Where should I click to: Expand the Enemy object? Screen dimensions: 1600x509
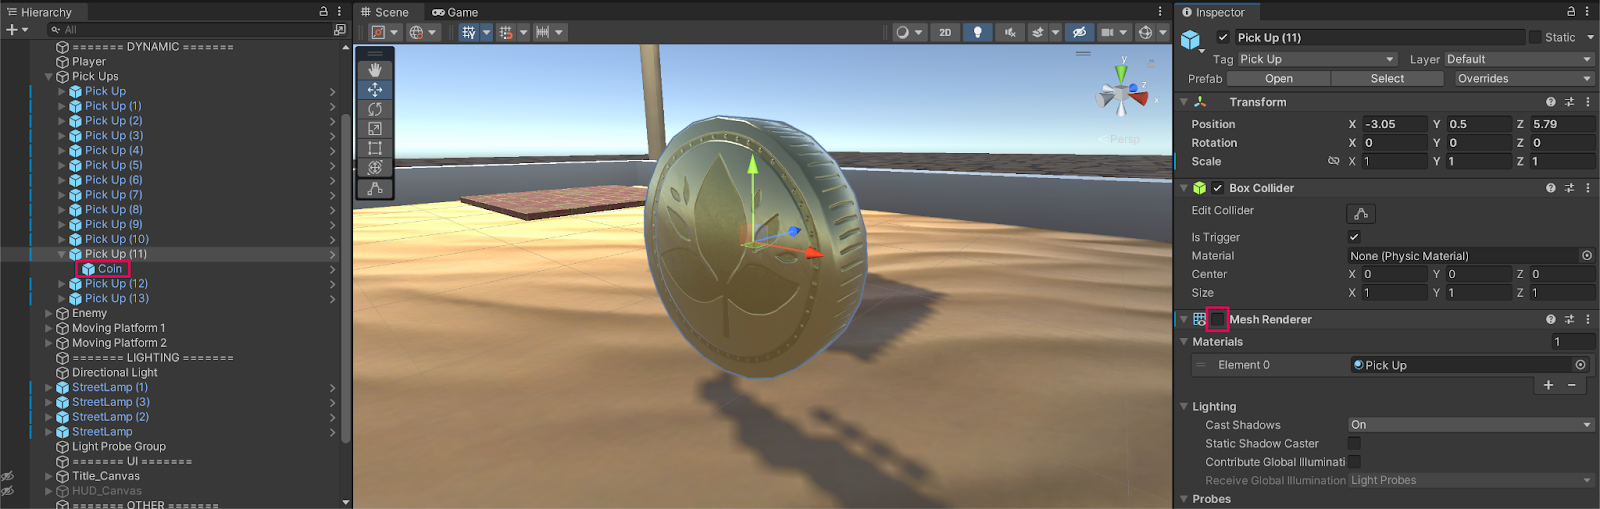click(49, 313)
